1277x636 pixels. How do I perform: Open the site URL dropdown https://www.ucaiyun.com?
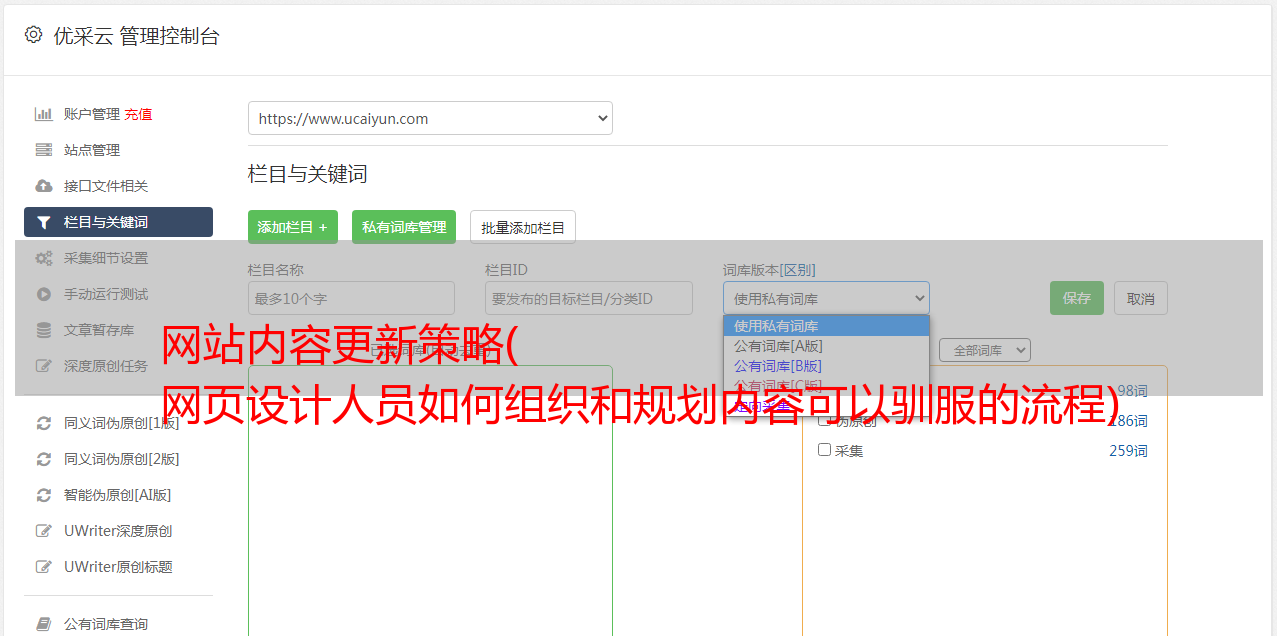coord(430,118)
